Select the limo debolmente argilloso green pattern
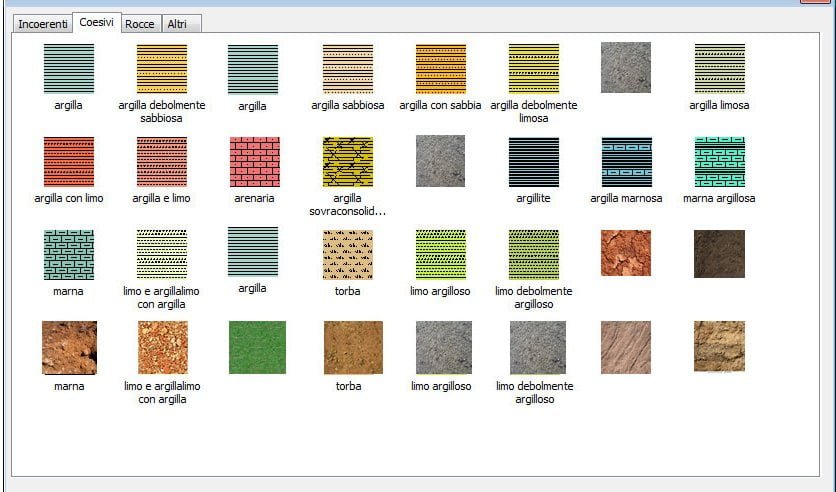The height and width of the screenshot is (492, 836). click(533, 254)
